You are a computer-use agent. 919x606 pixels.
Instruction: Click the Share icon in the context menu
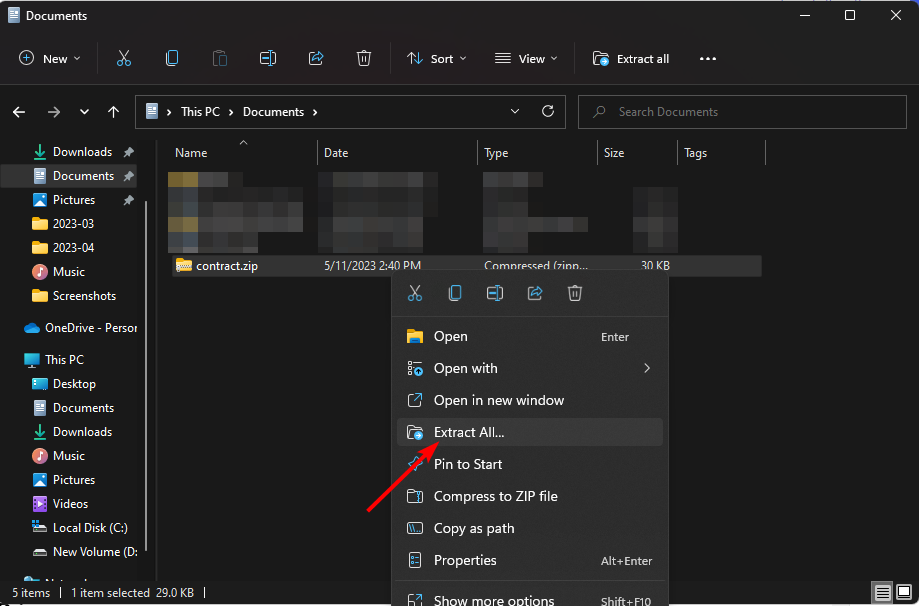click(535, 293)
